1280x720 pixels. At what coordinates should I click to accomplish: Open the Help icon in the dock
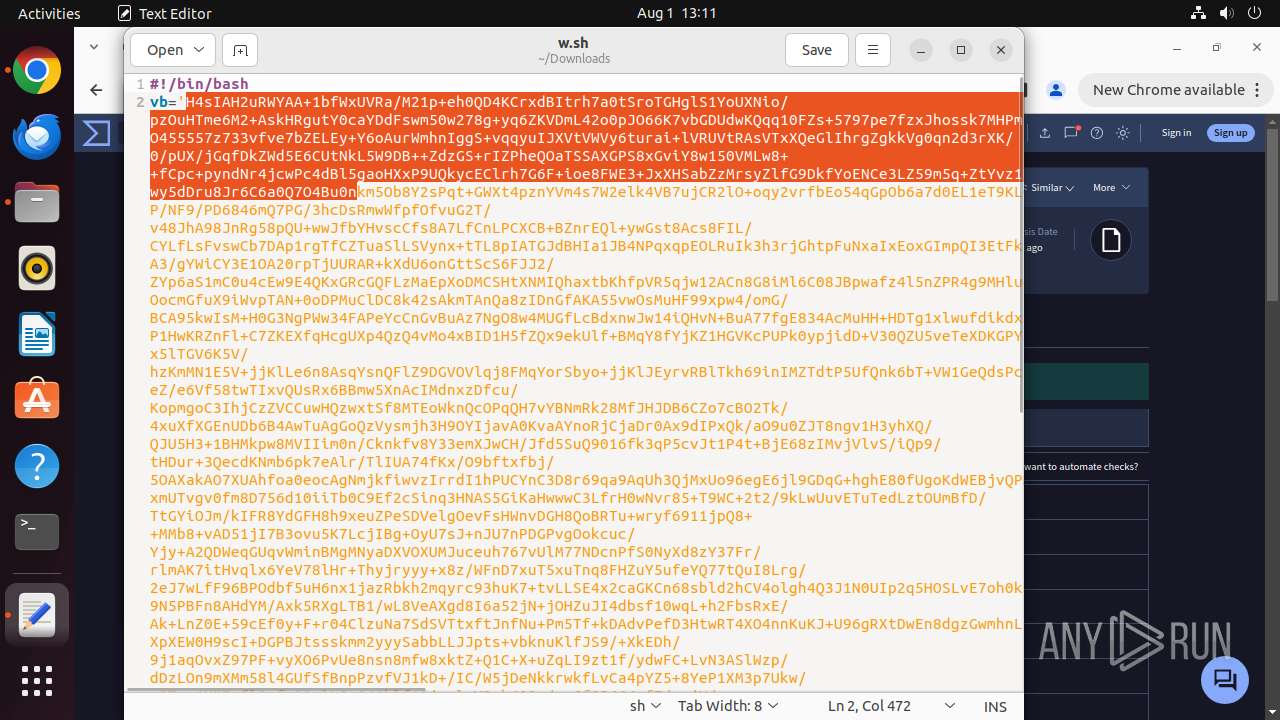click(x=37, y=467)
